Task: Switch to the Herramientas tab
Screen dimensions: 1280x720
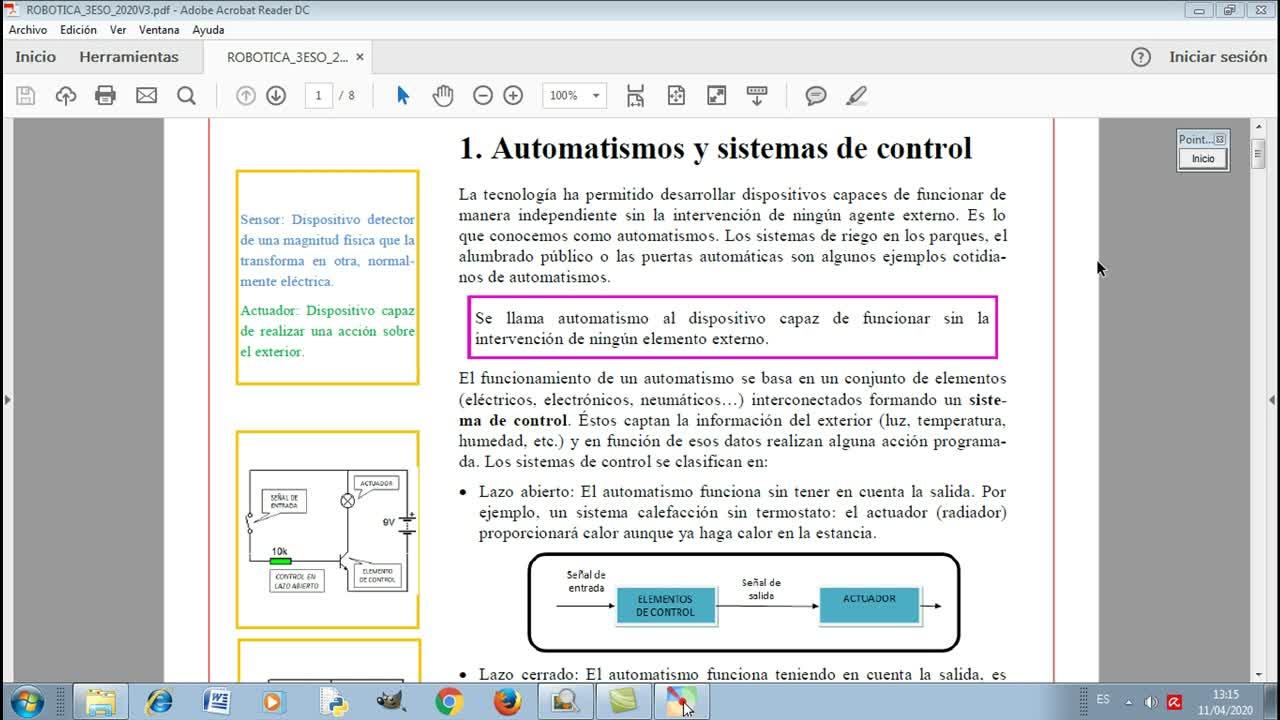Action: [x=129, y=57]
